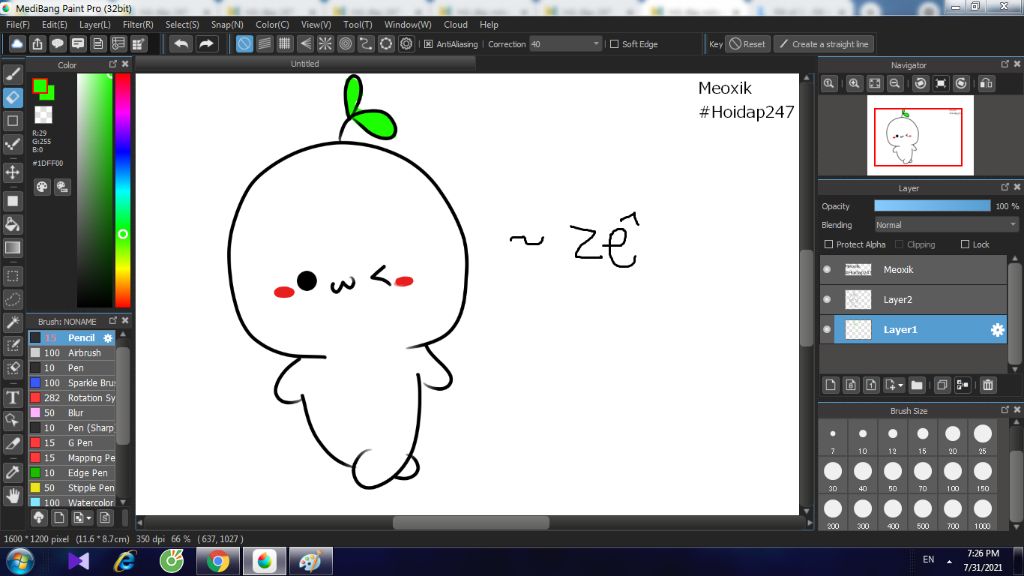The height and width of the screenshot is (576, 1024).
Task: Open the Snap menu
Action: (x=227, y=25)
